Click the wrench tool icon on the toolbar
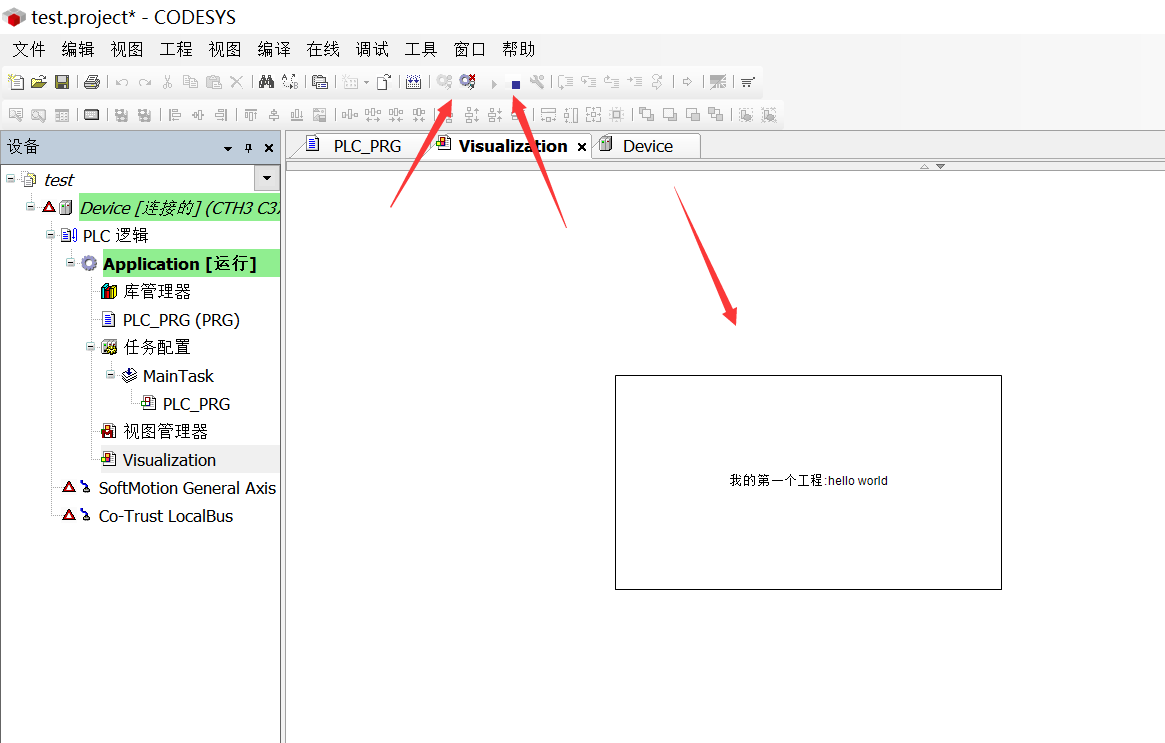Viewport: 1165px width, 743px height. tap(536, 82)
